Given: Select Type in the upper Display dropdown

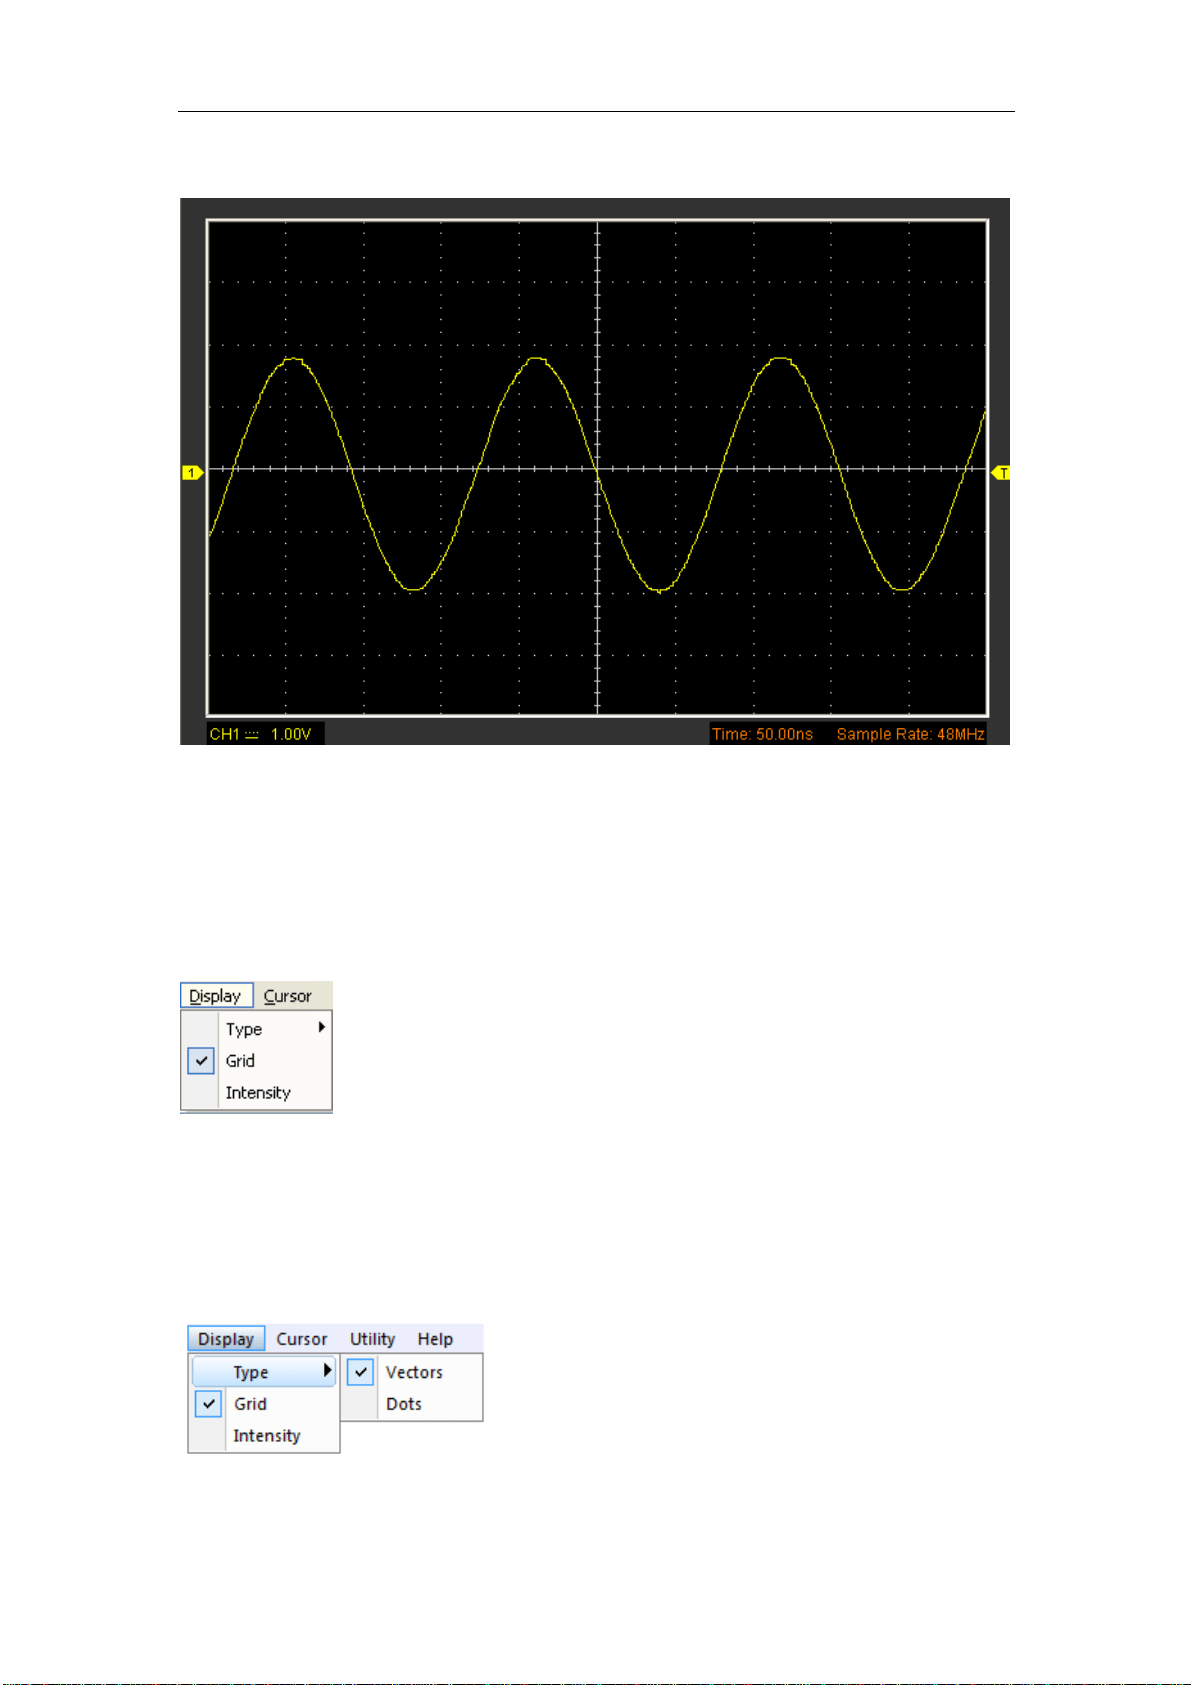Looking at the screenshot, I should pos(244,1029).
